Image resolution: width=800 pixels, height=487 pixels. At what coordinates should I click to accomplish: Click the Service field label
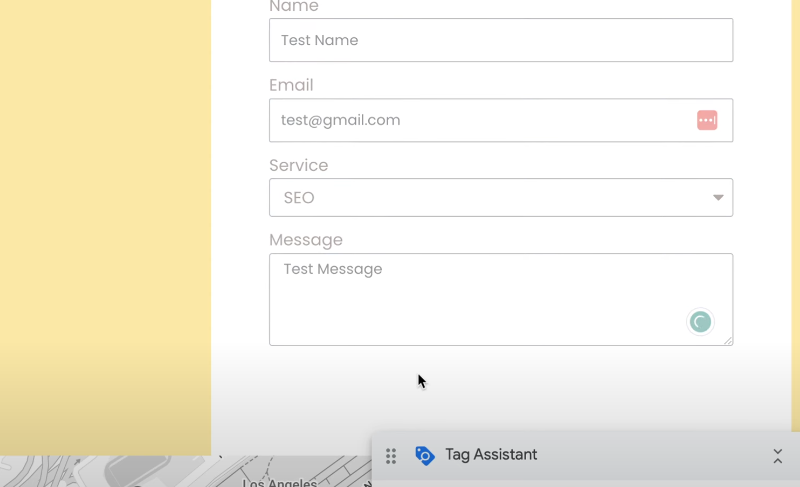(x=298, y=165)
